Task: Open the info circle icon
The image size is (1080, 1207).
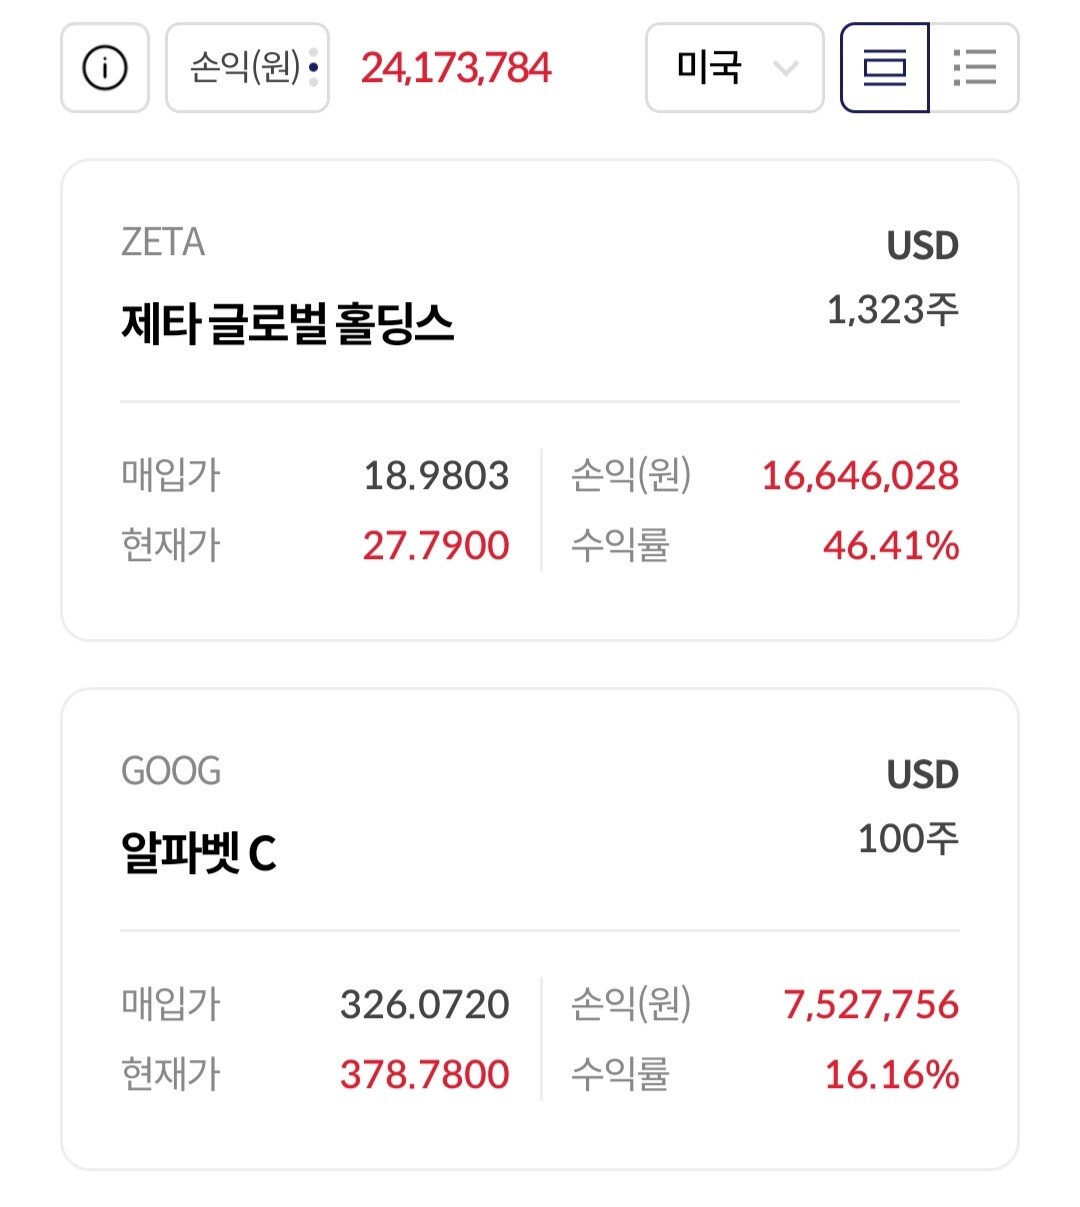Action: click(x=105, y=68)
